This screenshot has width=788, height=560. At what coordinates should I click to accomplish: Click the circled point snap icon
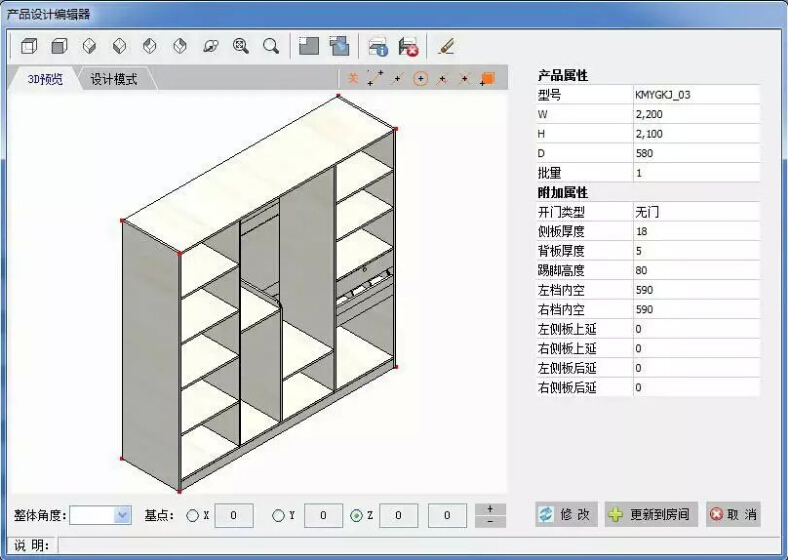[420, 78]
